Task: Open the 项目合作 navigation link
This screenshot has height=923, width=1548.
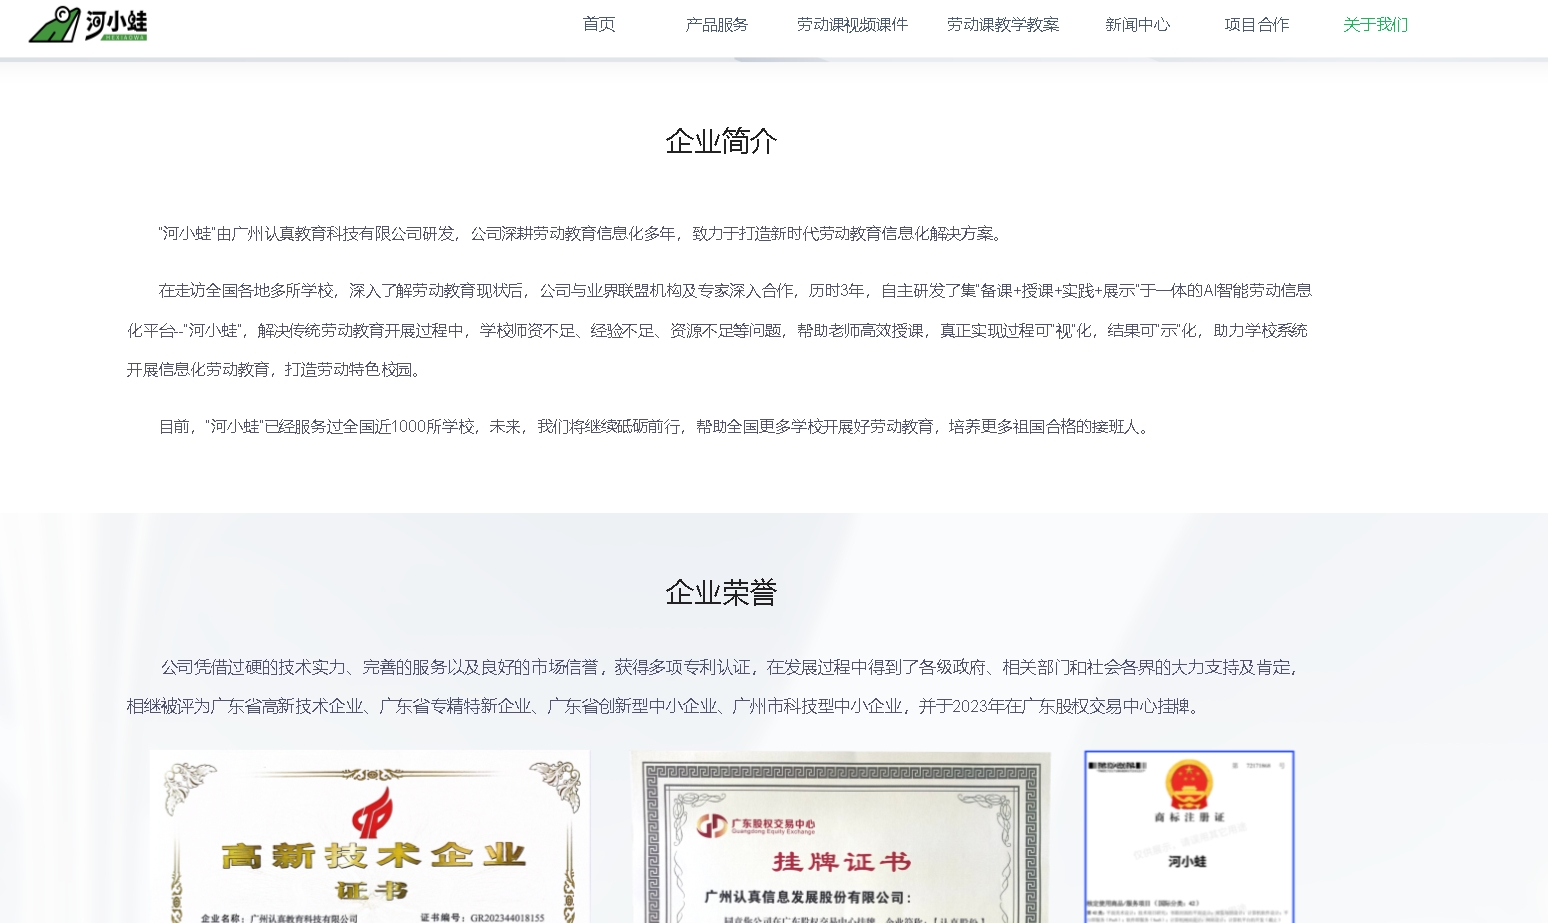Action: click(1257, 24)
